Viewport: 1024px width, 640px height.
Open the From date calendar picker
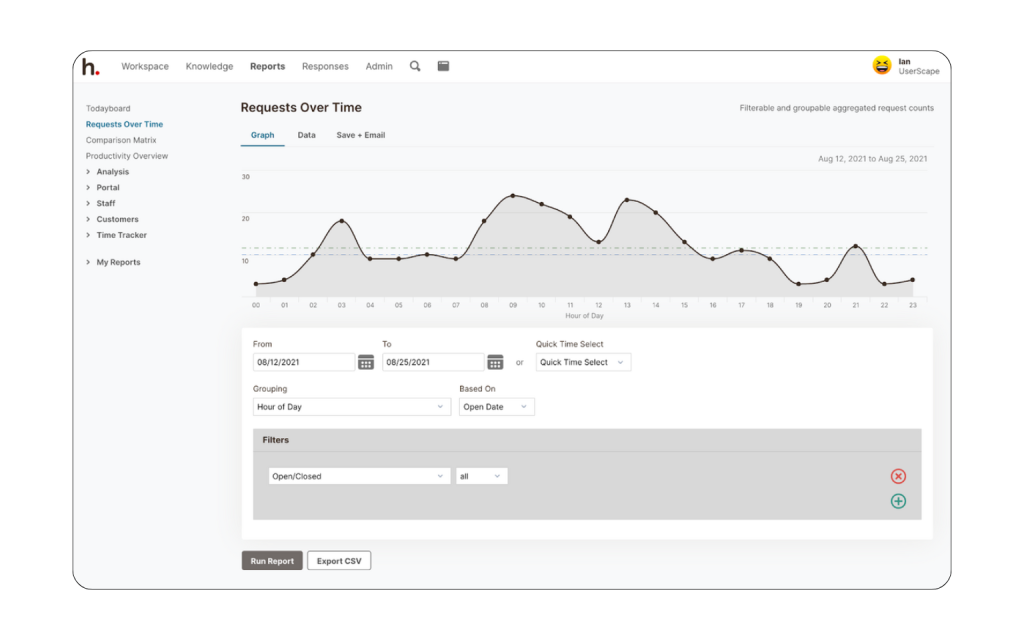tap(366, 362)
